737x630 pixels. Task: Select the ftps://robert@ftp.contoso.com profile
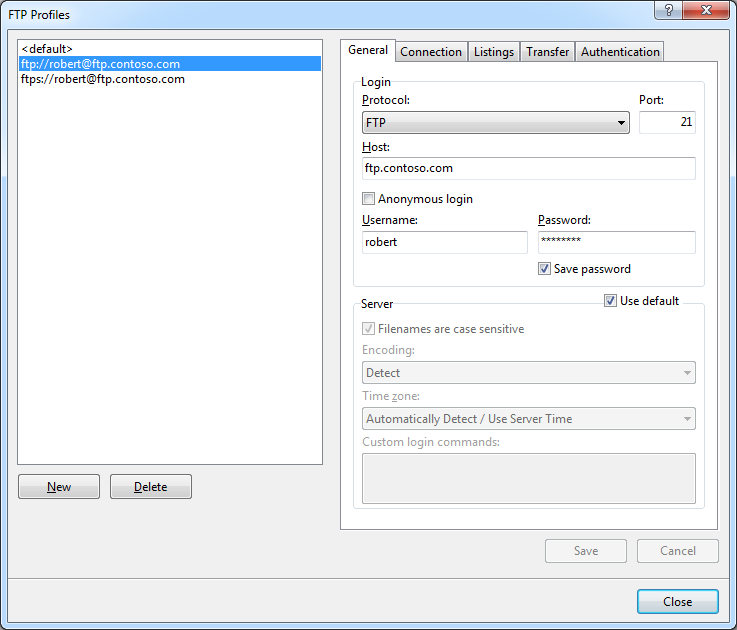103,79
